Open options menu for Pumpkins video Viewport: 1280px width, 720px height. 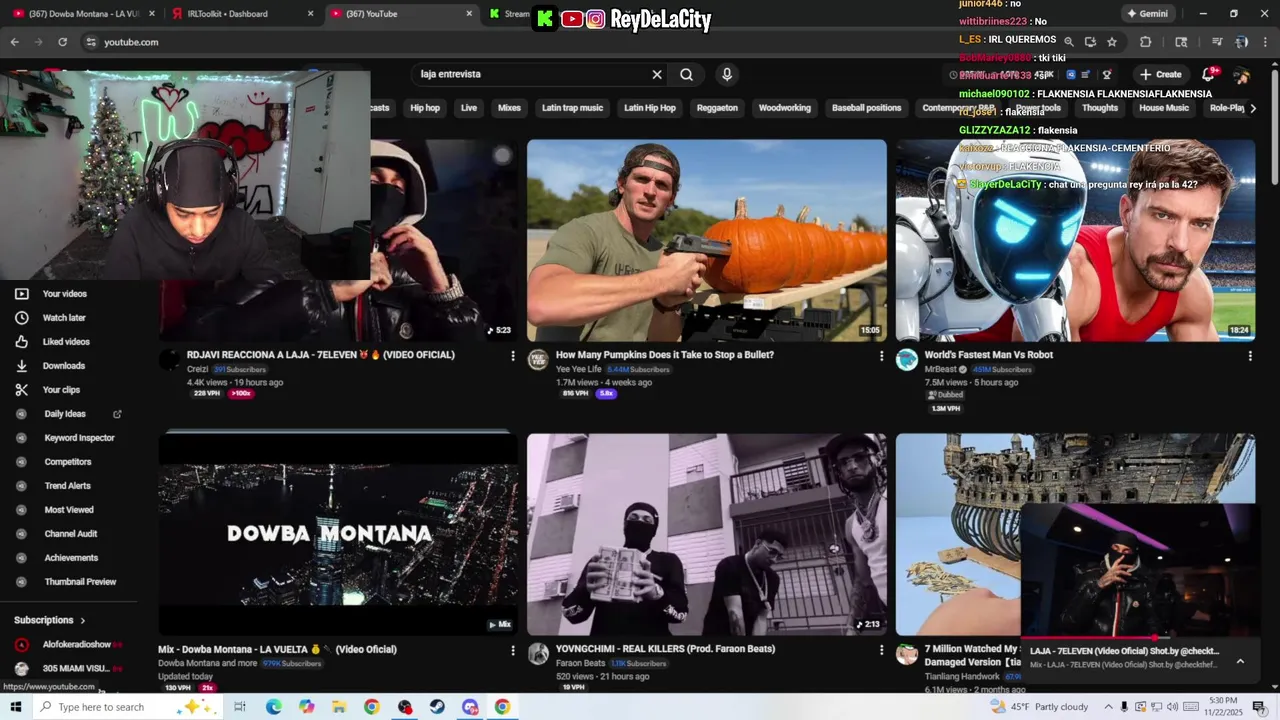(x=881, y=356)
